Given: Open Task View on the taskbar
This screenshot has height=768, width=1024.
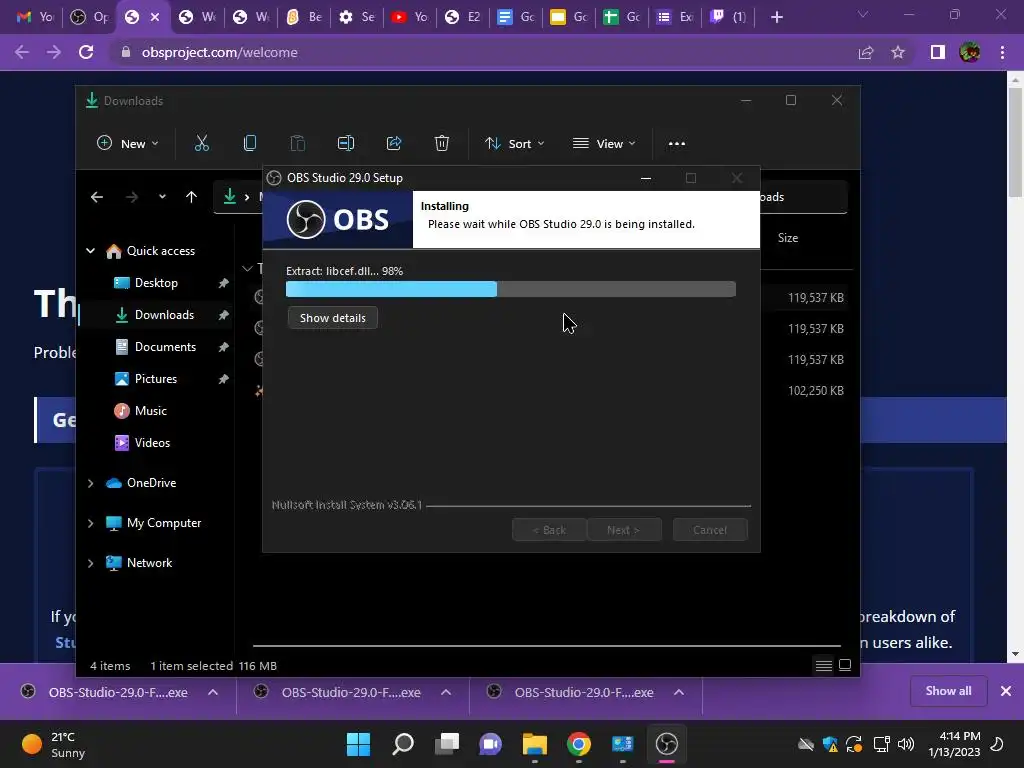Looking at the screenshot, I should point(447,744).
